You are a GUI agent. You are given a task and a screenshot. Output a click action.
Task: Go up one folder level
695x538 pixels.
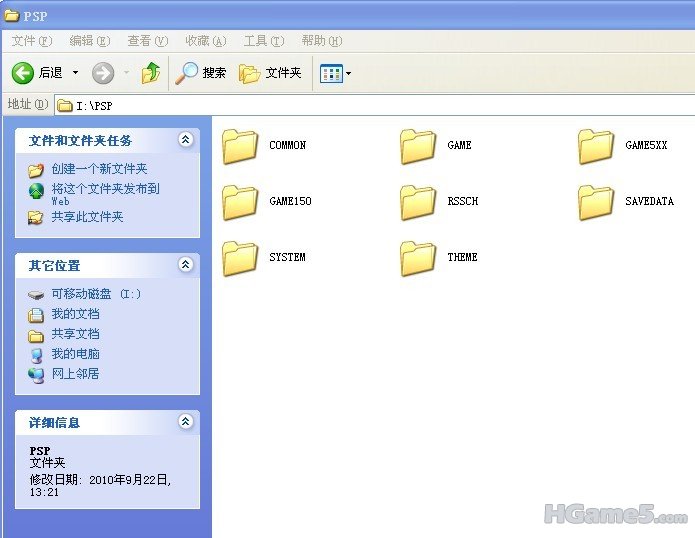[151, 73]
